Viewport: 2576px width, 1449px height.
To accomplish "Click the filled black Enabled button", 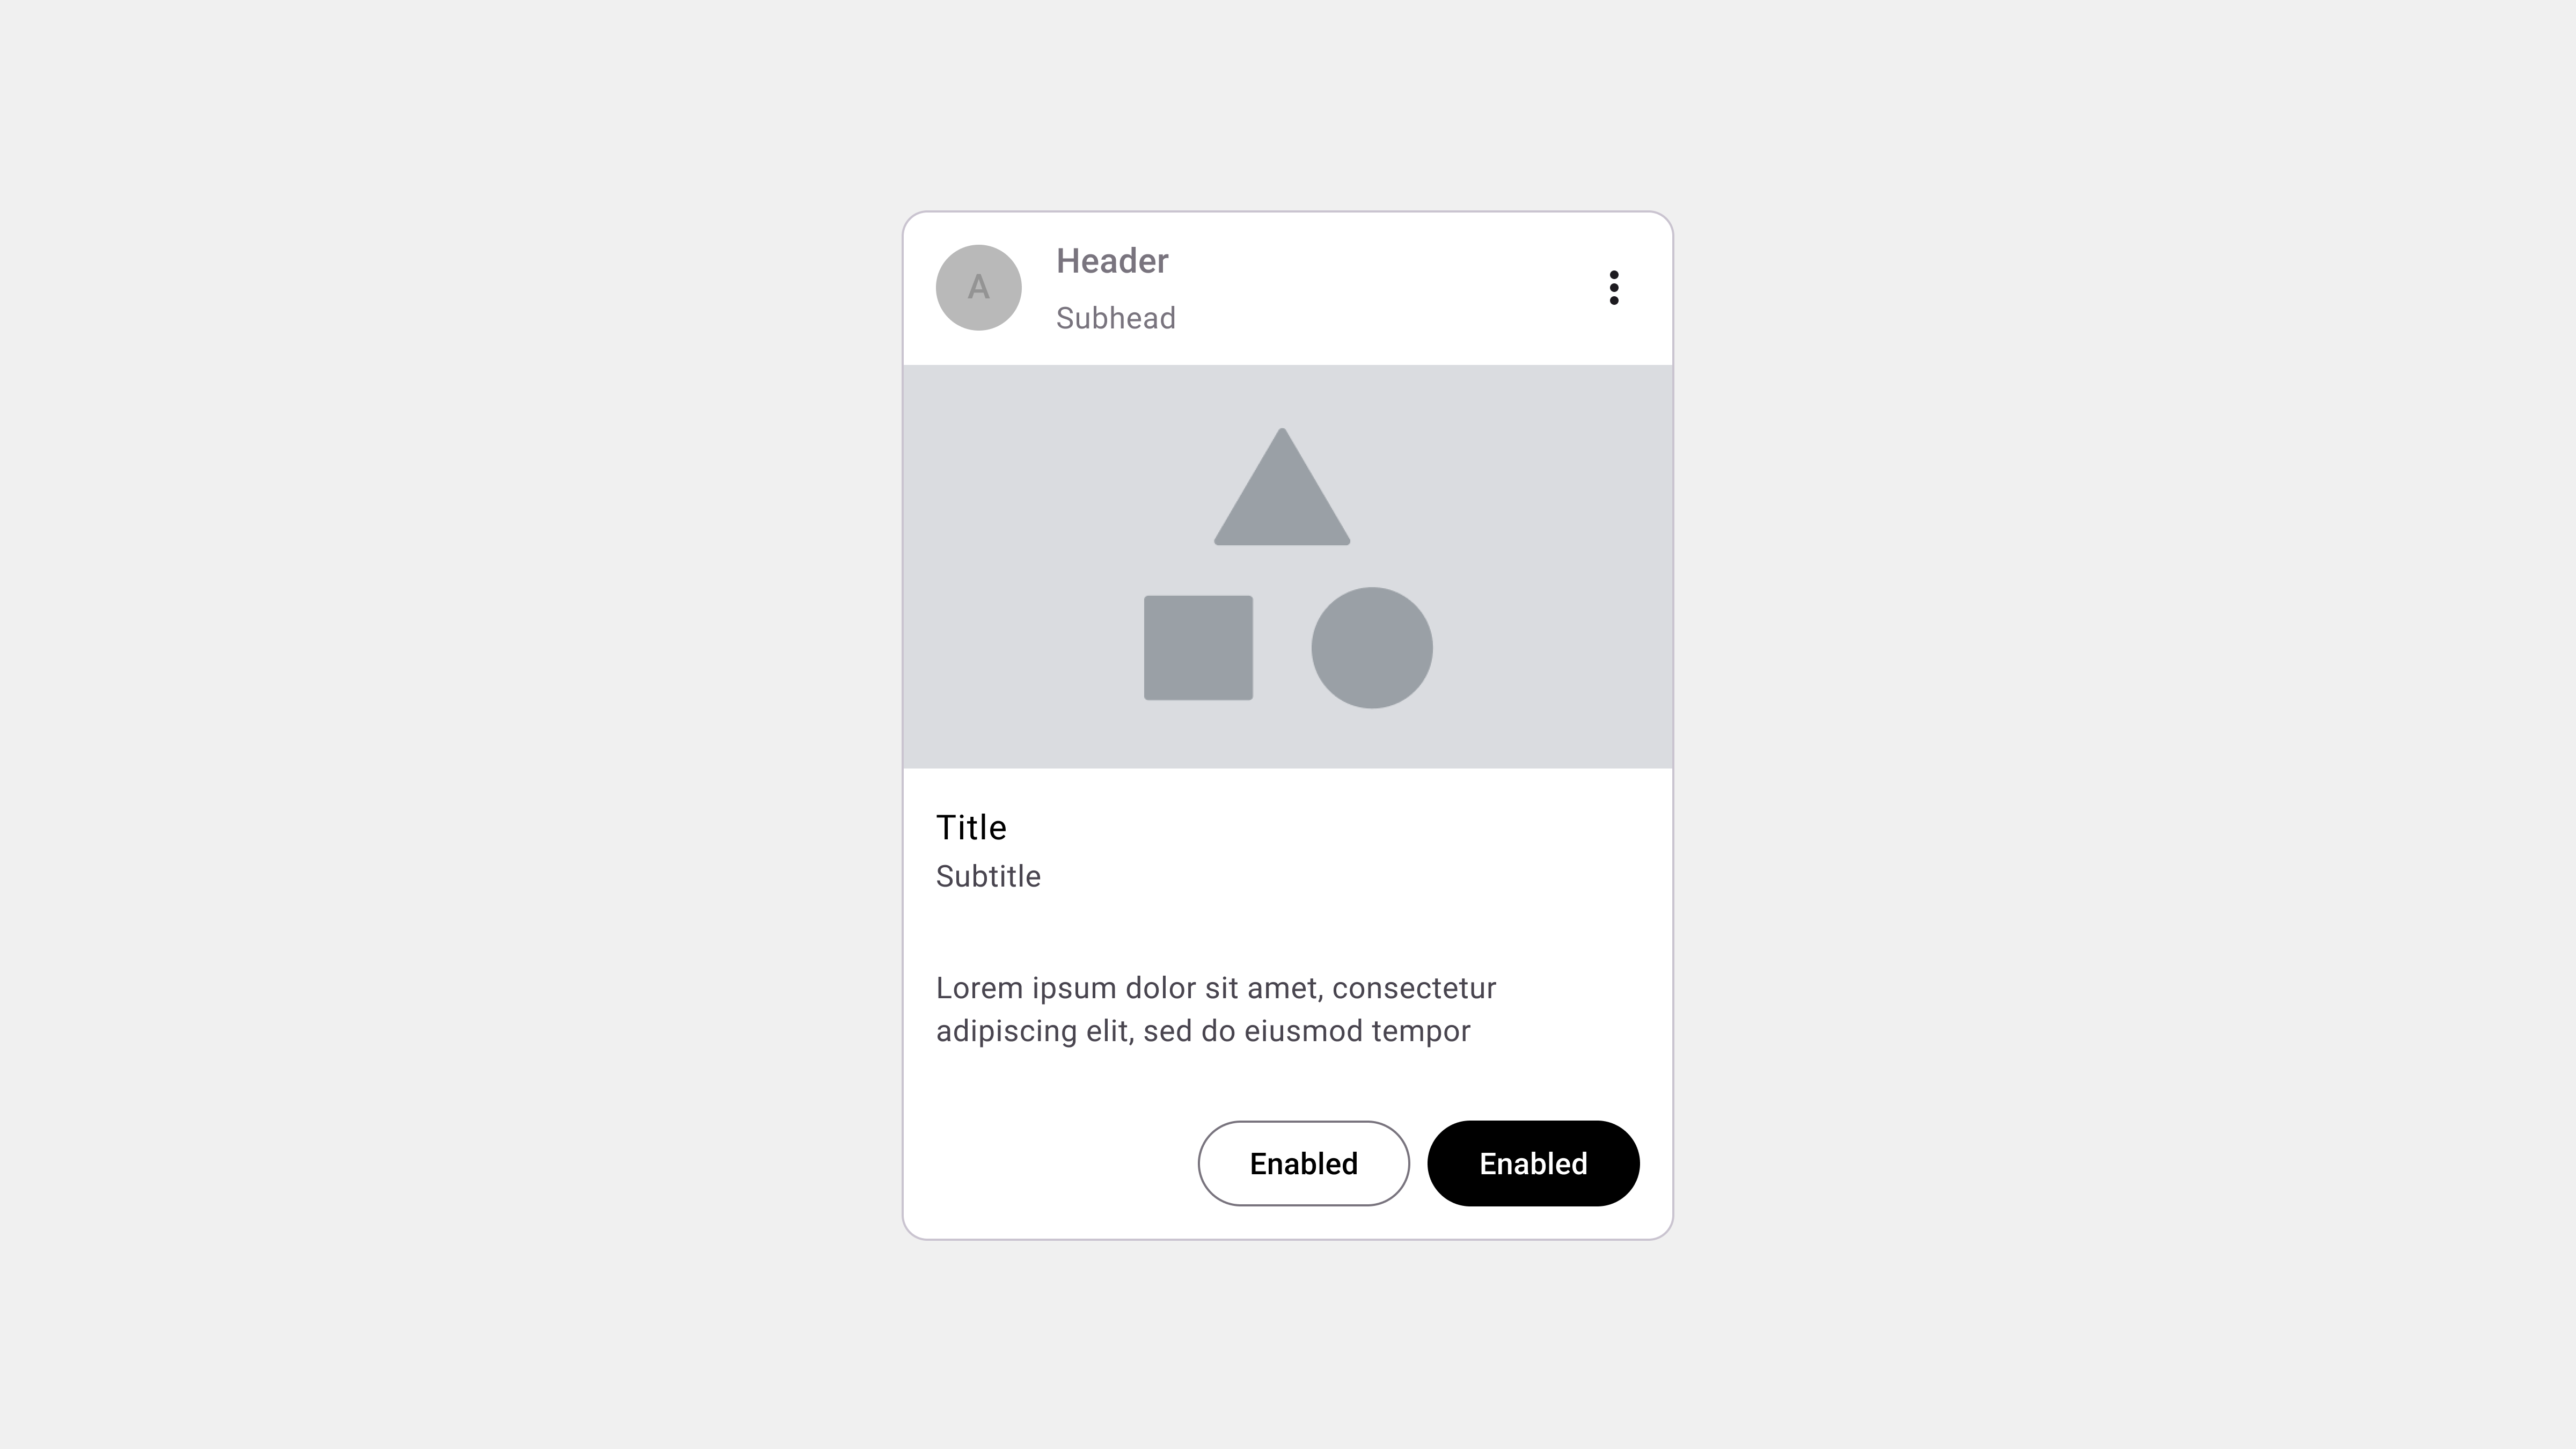I will (x=1532, y=1162).
